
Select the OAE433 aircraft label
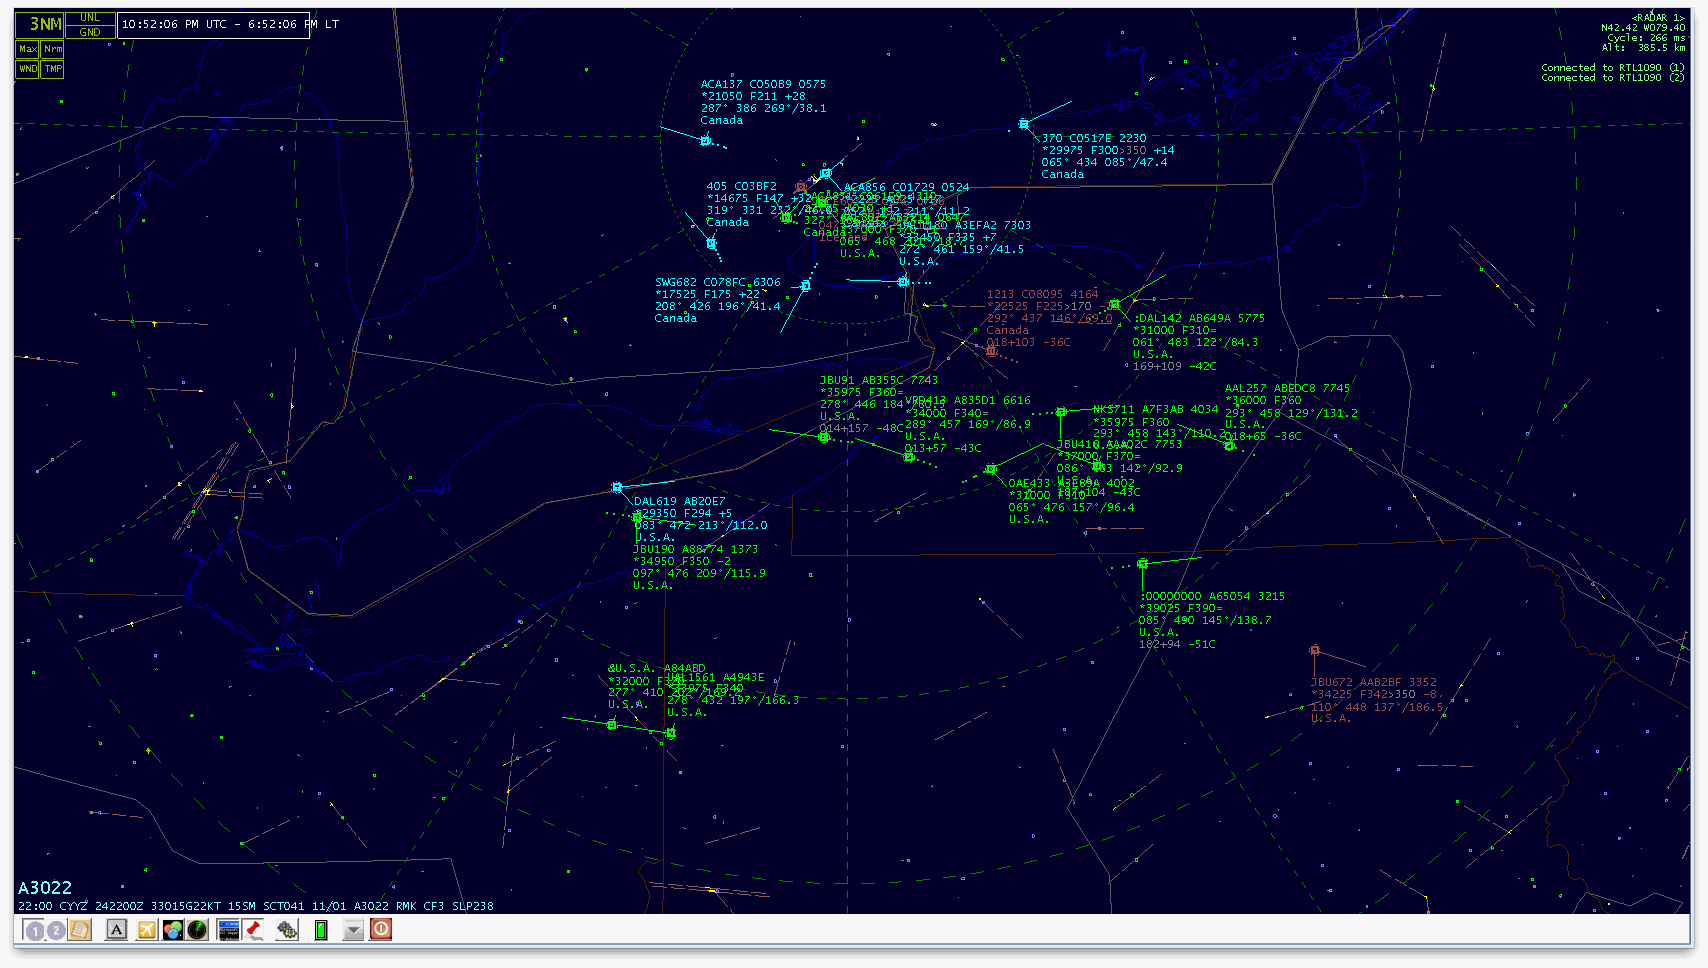click(x=1072, y=501)
